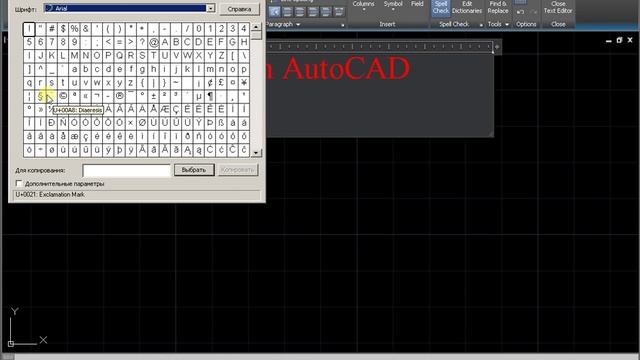Select the lowercase k character

[x=187, y=69]
